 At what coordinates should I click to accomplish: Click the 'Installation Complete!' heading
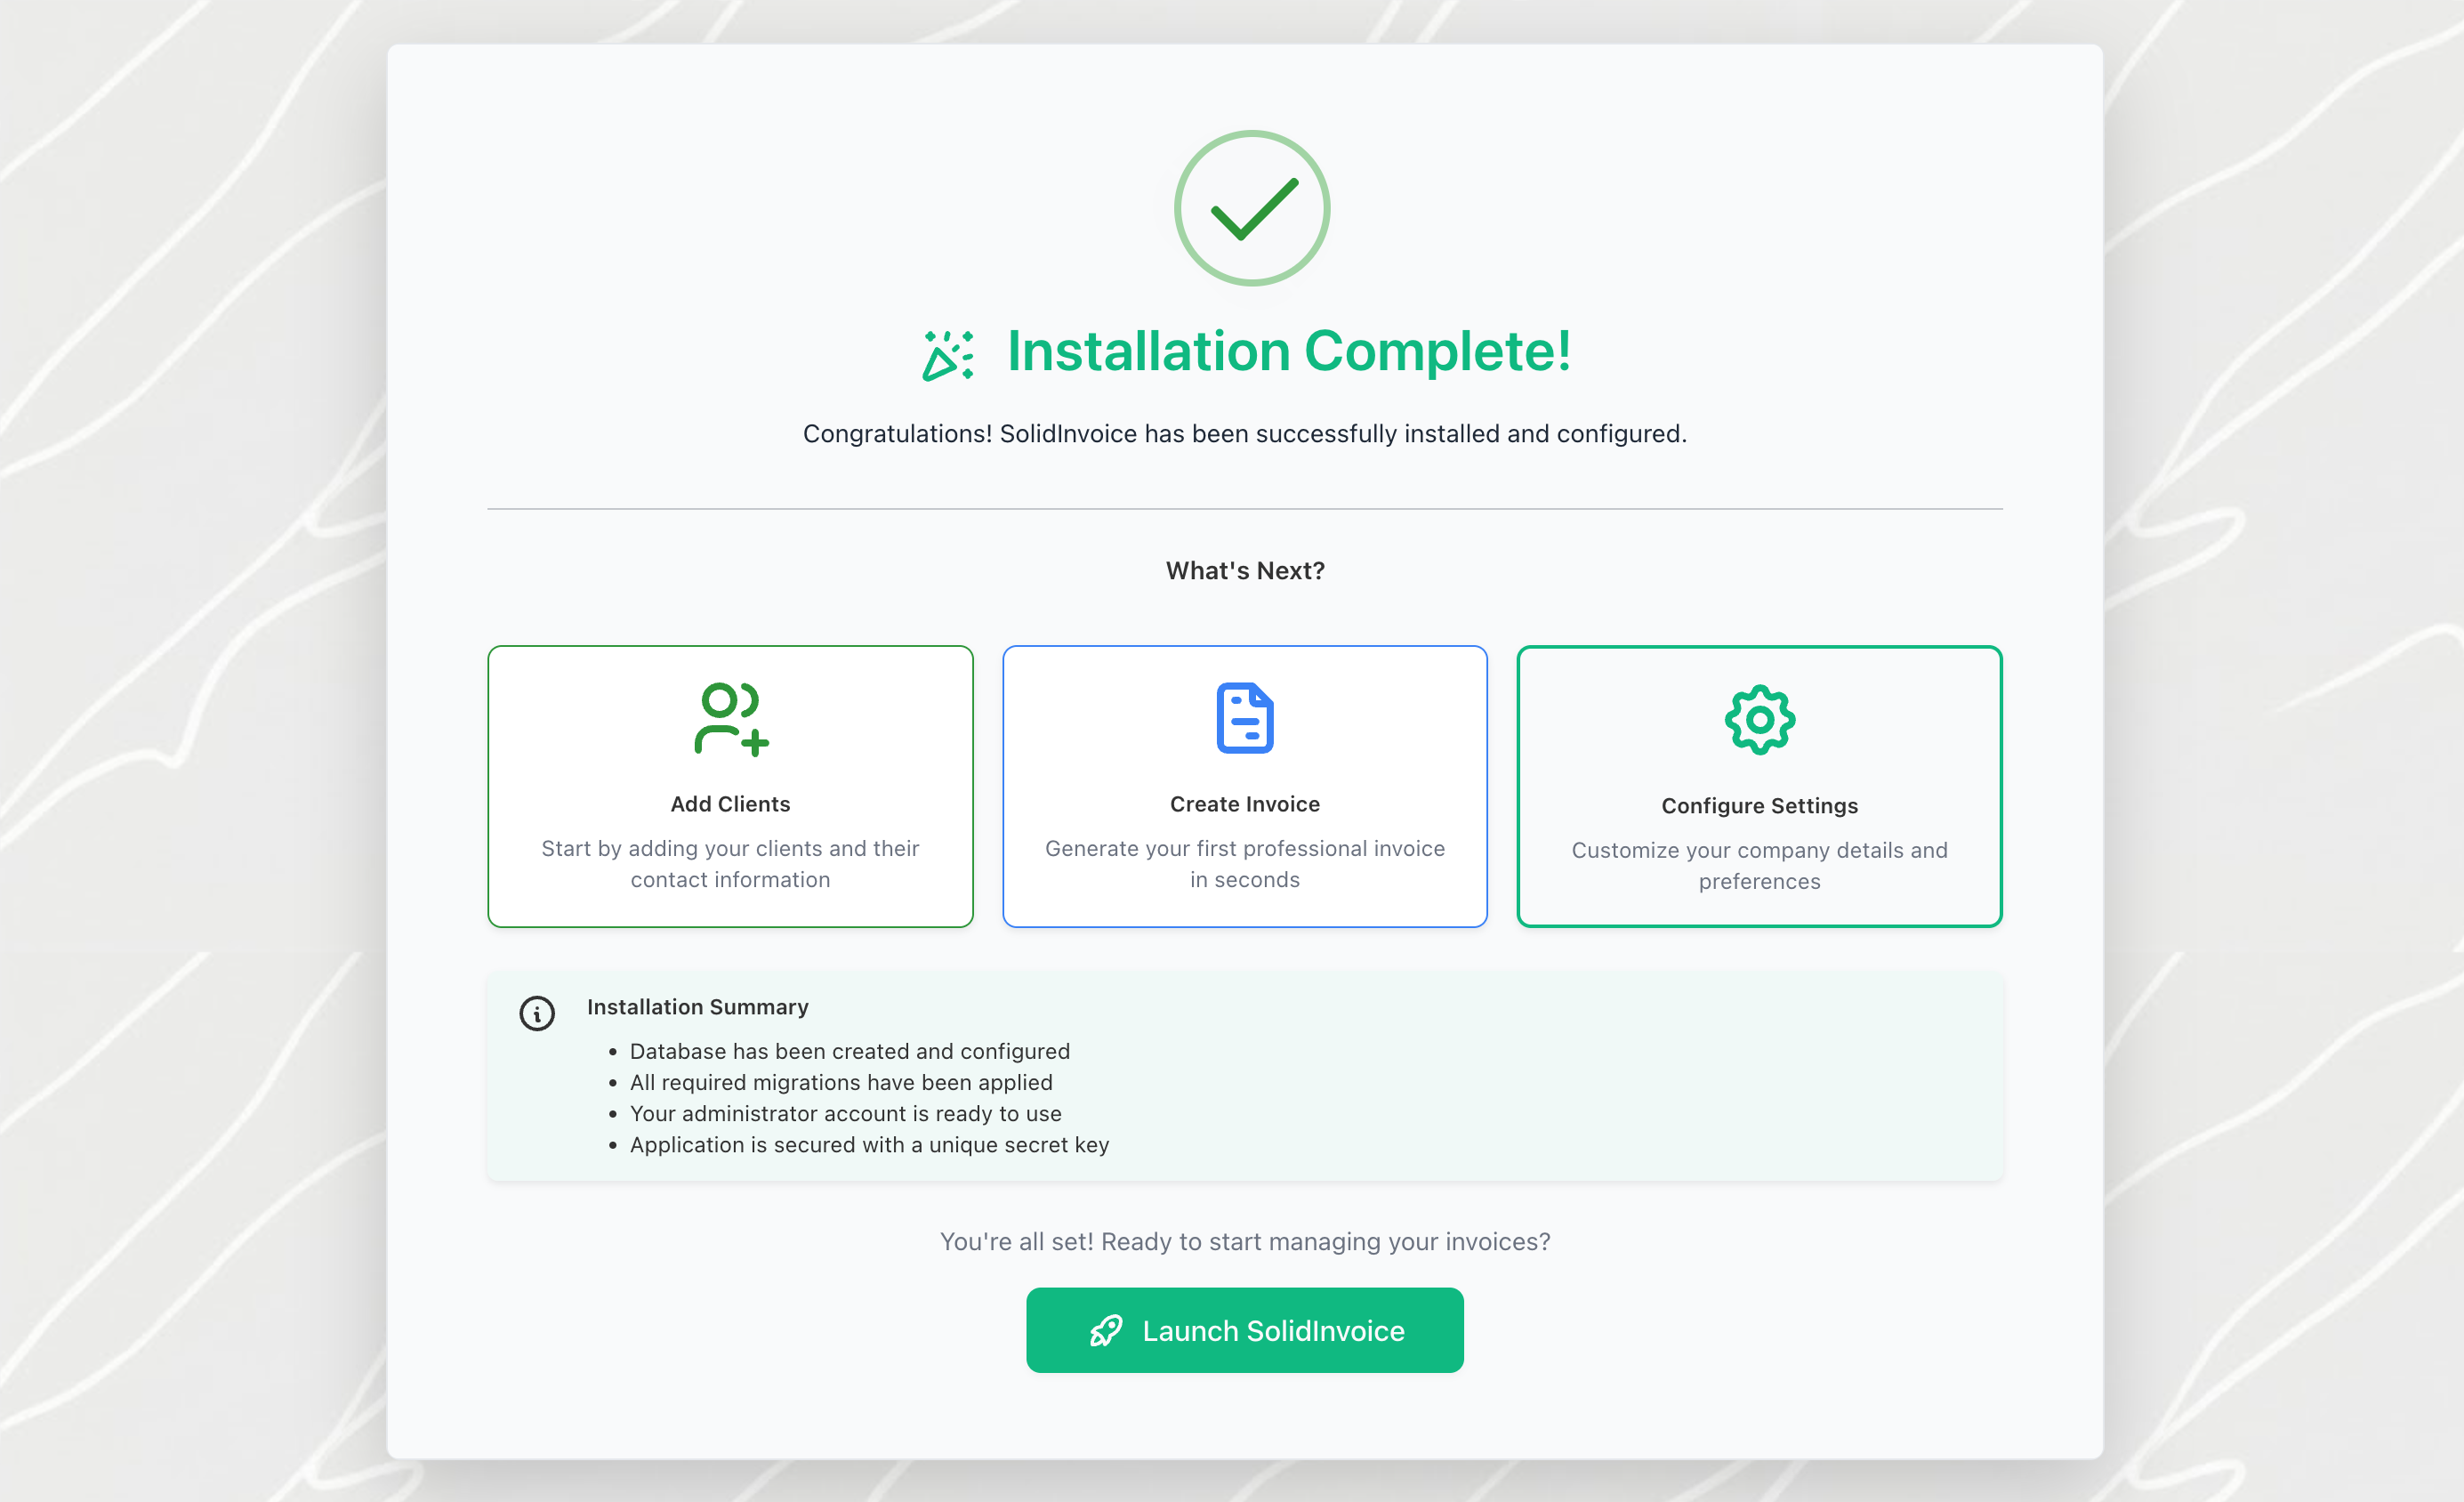tap(1288, 351)
